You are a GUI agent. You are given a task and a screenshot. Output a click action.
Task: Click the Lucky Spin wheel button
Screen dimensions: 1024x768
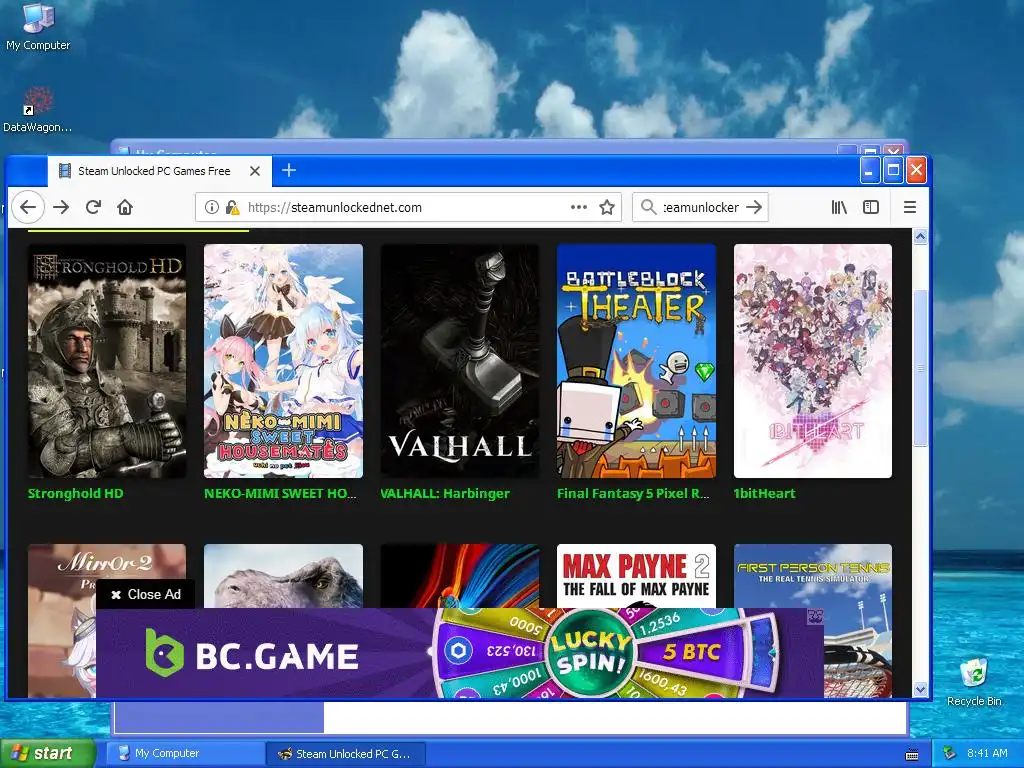point(590,652)
